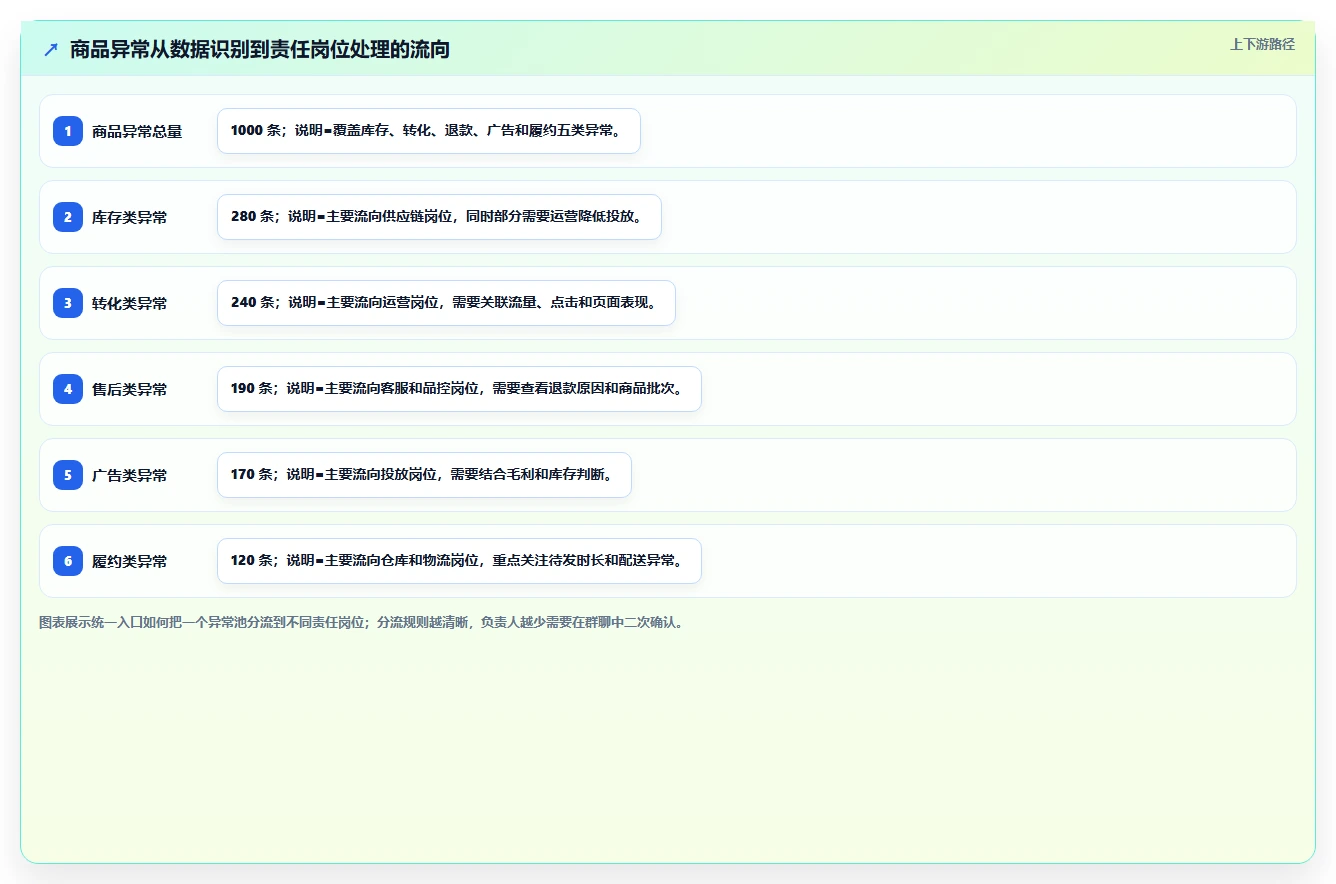This screenshot has height=884, width=1336.
Task: Click the 售后类异常 label
Action: (130, 389)
